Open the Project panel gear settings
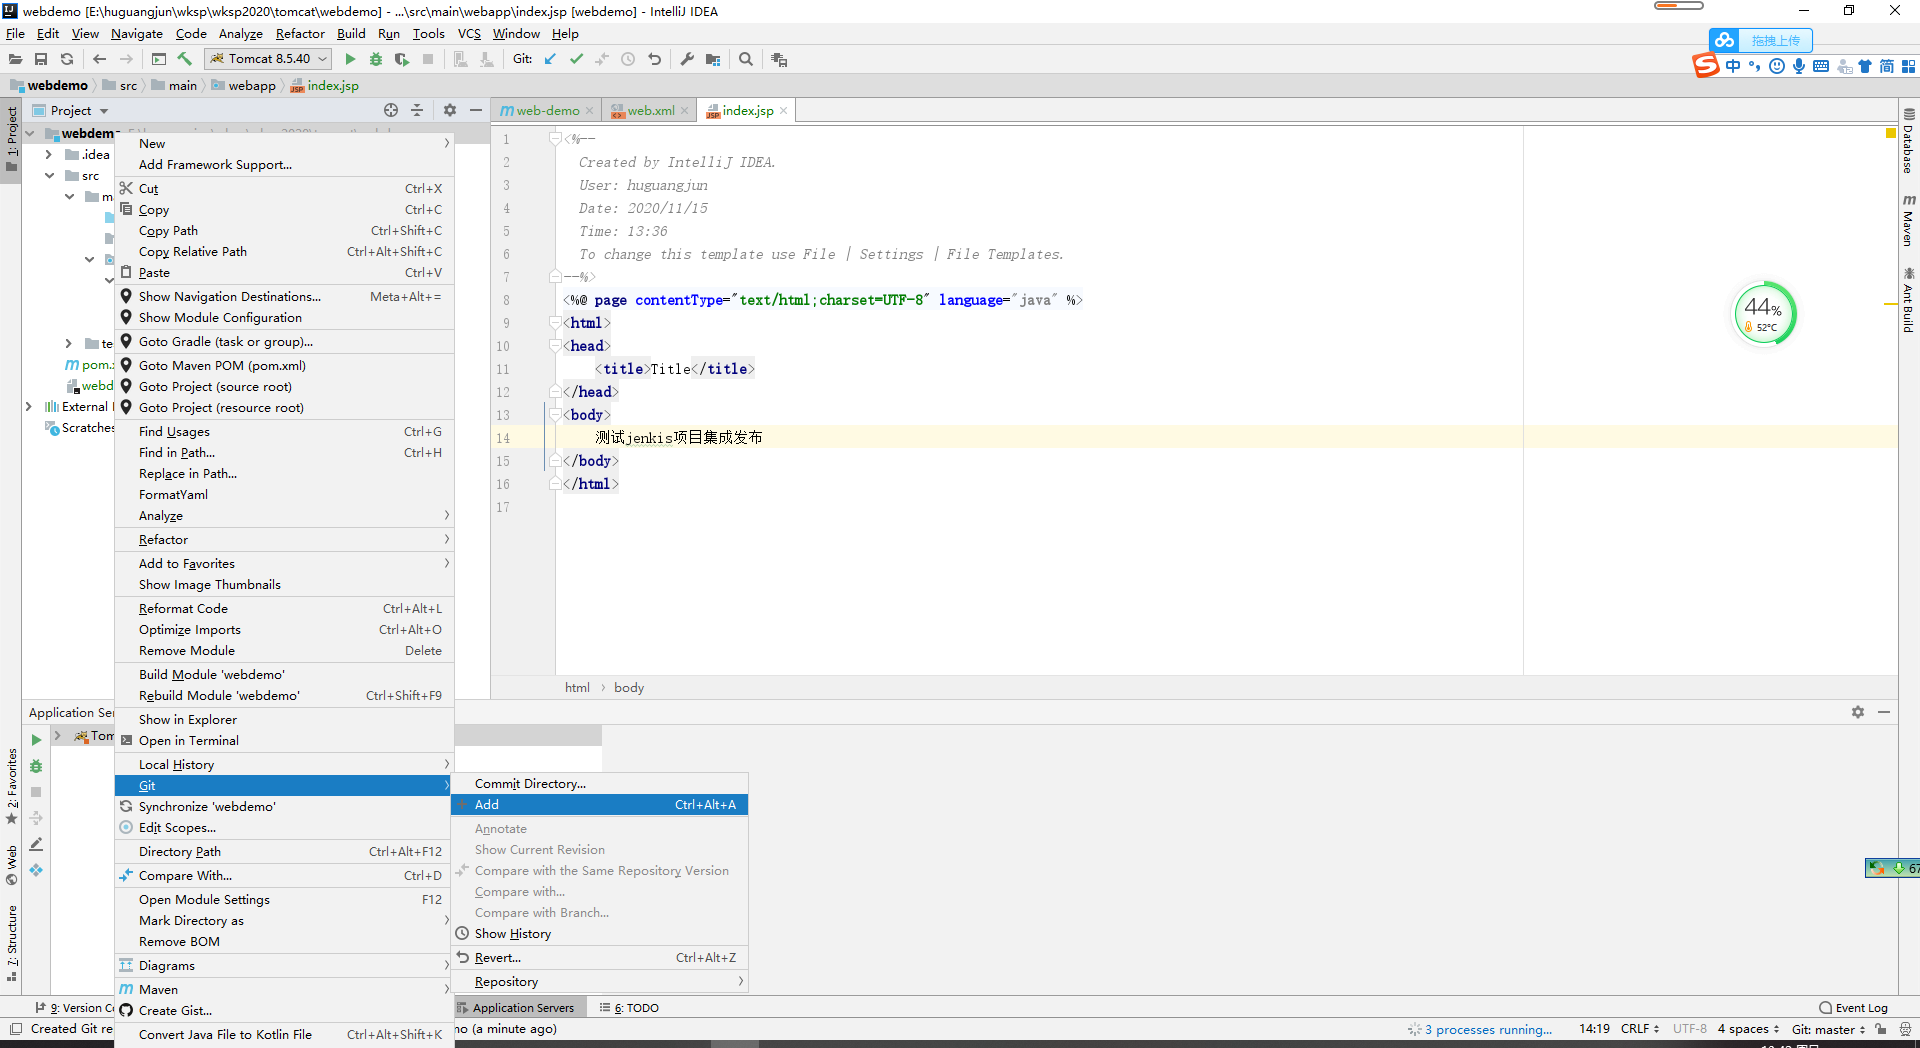 point(450,110)
